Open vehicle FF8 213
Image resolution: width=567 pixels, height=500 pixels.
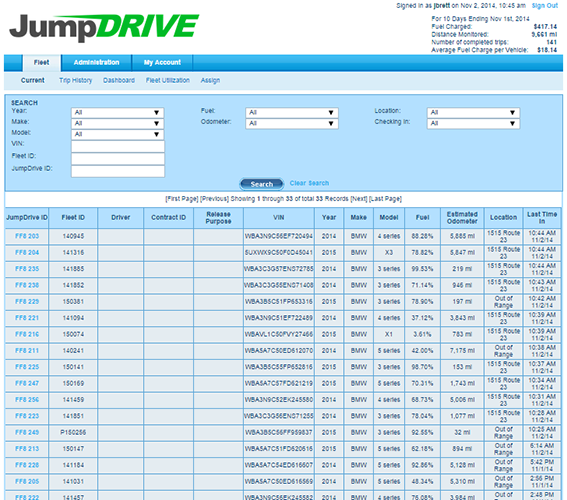click(27, 449)
